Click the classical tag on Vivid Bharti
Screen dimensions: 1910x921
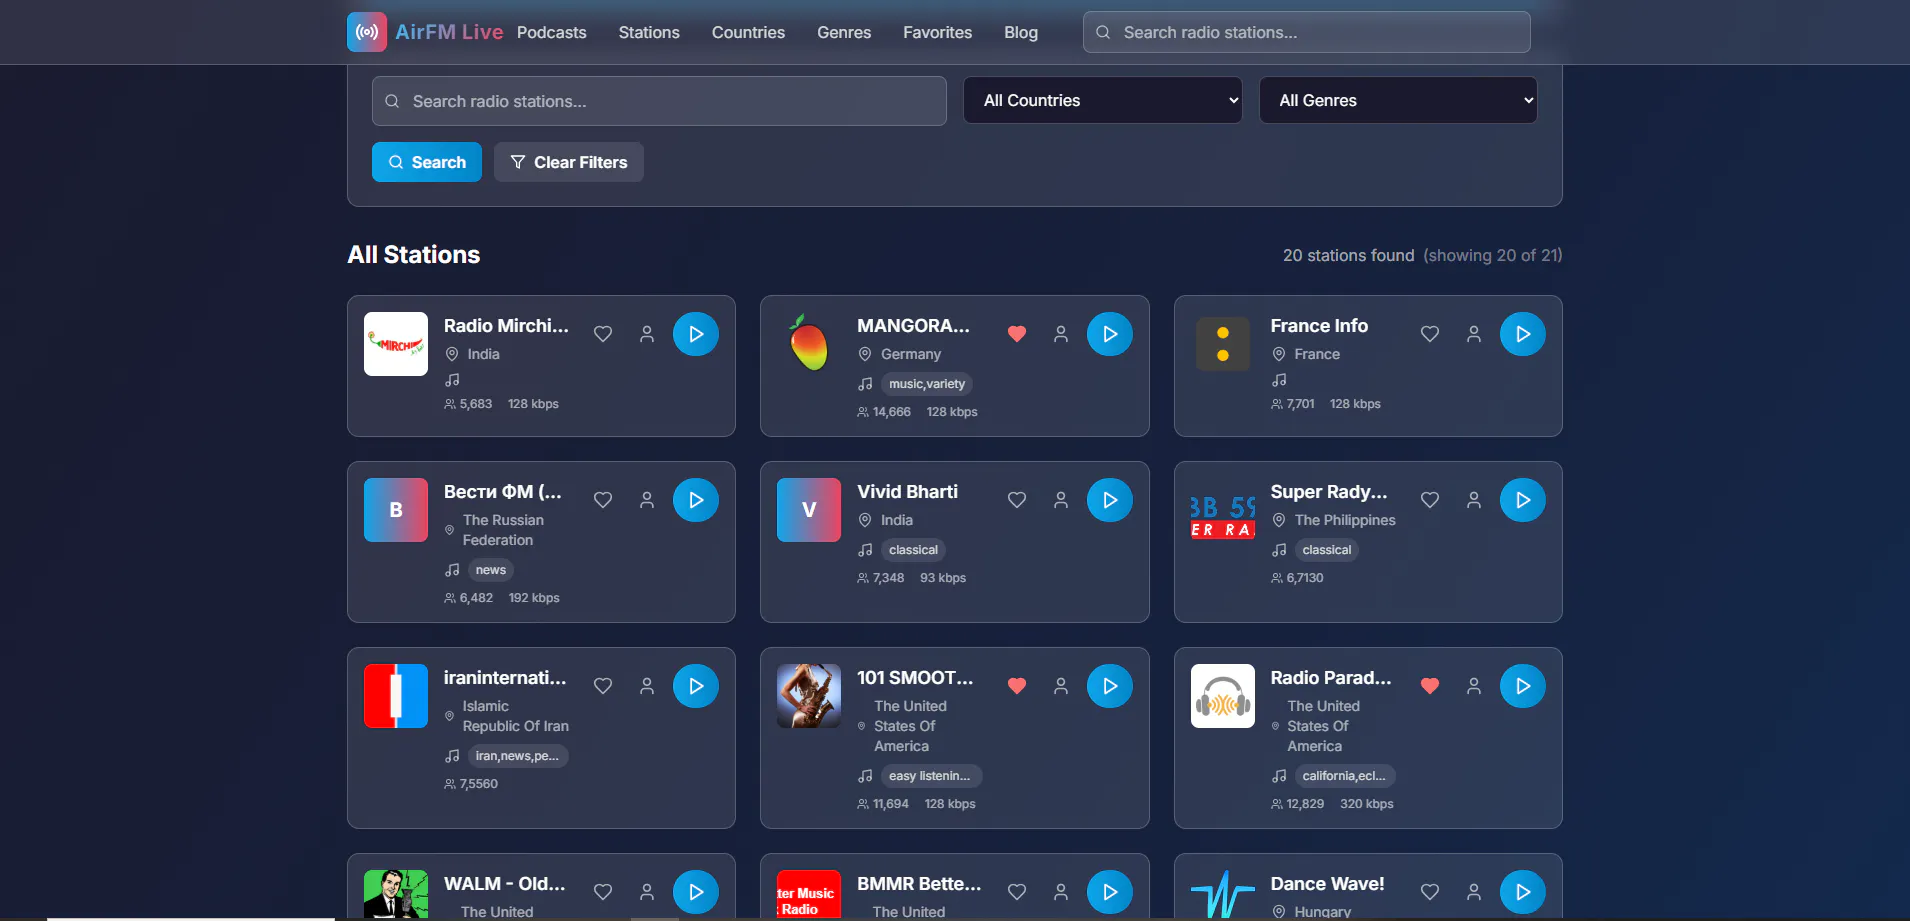pos(914,550)
